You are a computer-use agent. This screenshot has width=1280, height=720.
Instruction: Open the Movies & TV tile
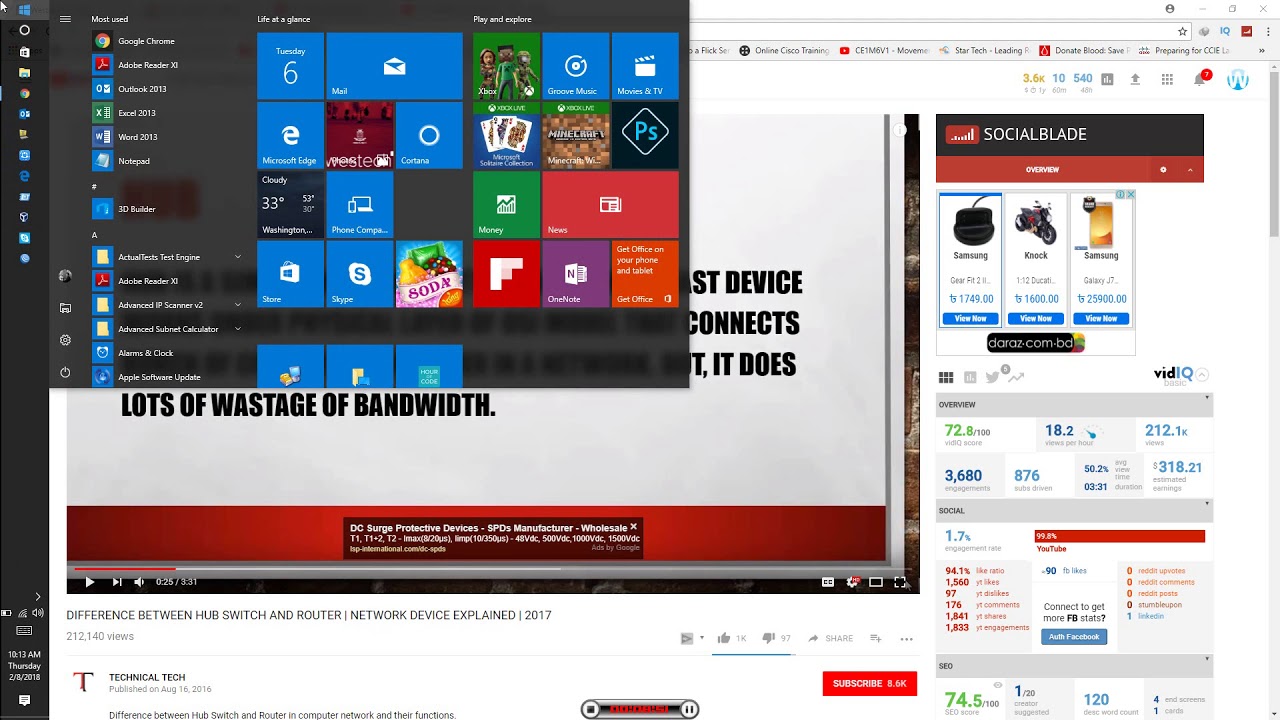click(x=645, y=66)
